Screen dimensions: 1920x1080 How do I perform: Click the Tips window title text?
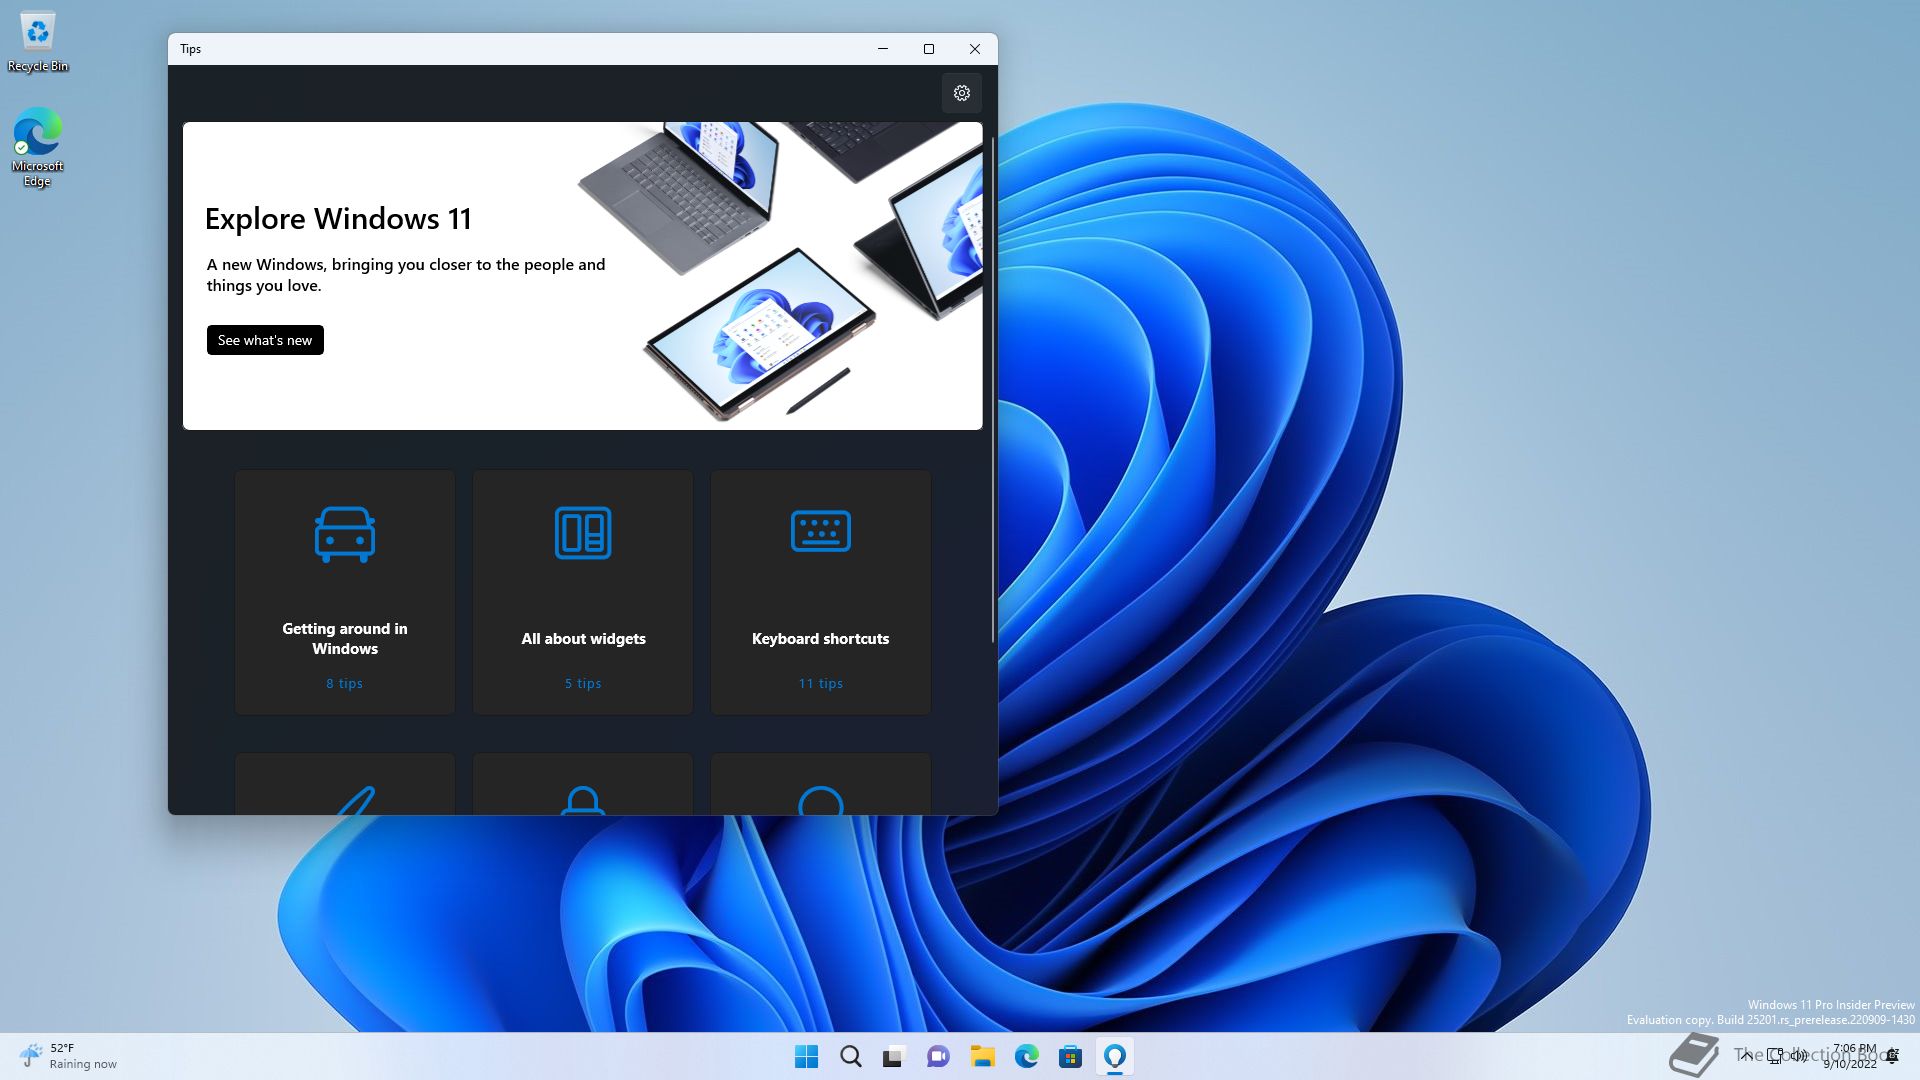tap(191, 49)
